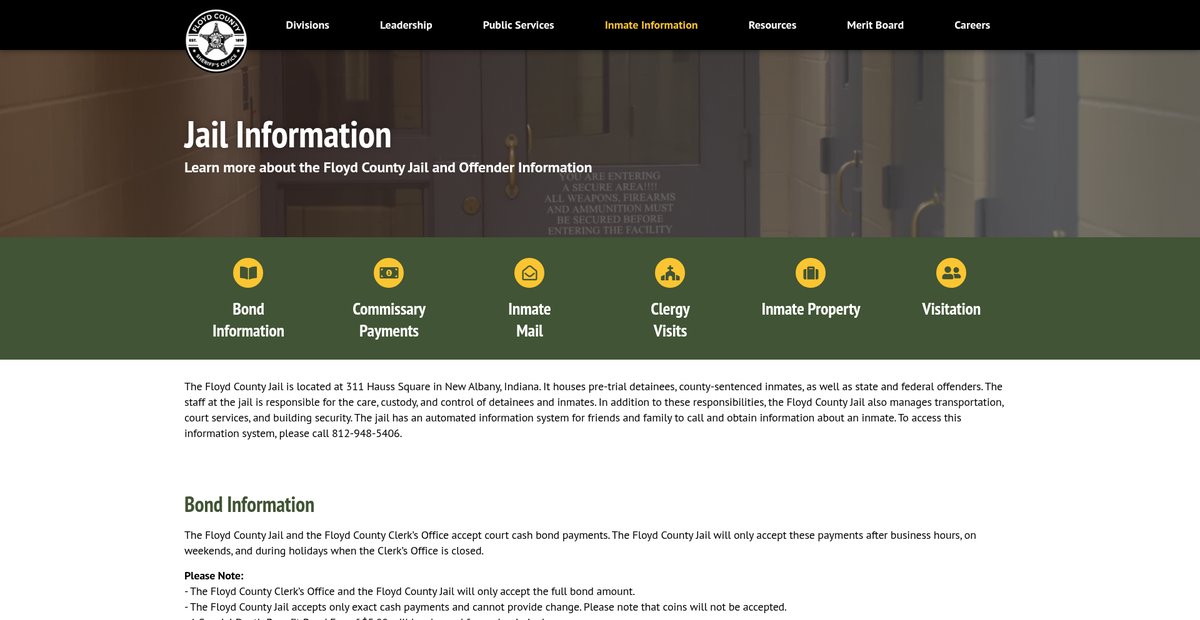
Task: Open the Inmate Information menu
Action: click(x=651, y=25)
